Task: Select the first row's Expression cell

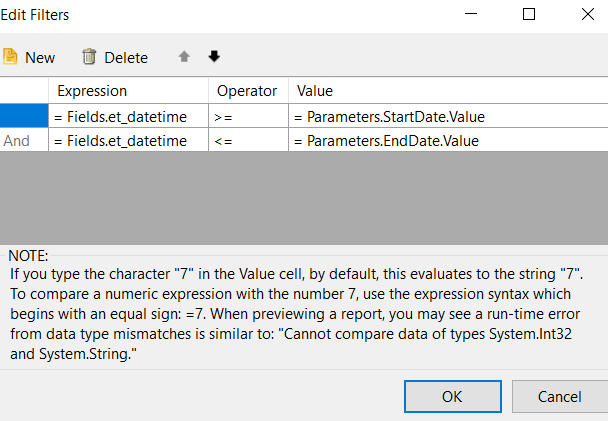Action: click(128, 116)
